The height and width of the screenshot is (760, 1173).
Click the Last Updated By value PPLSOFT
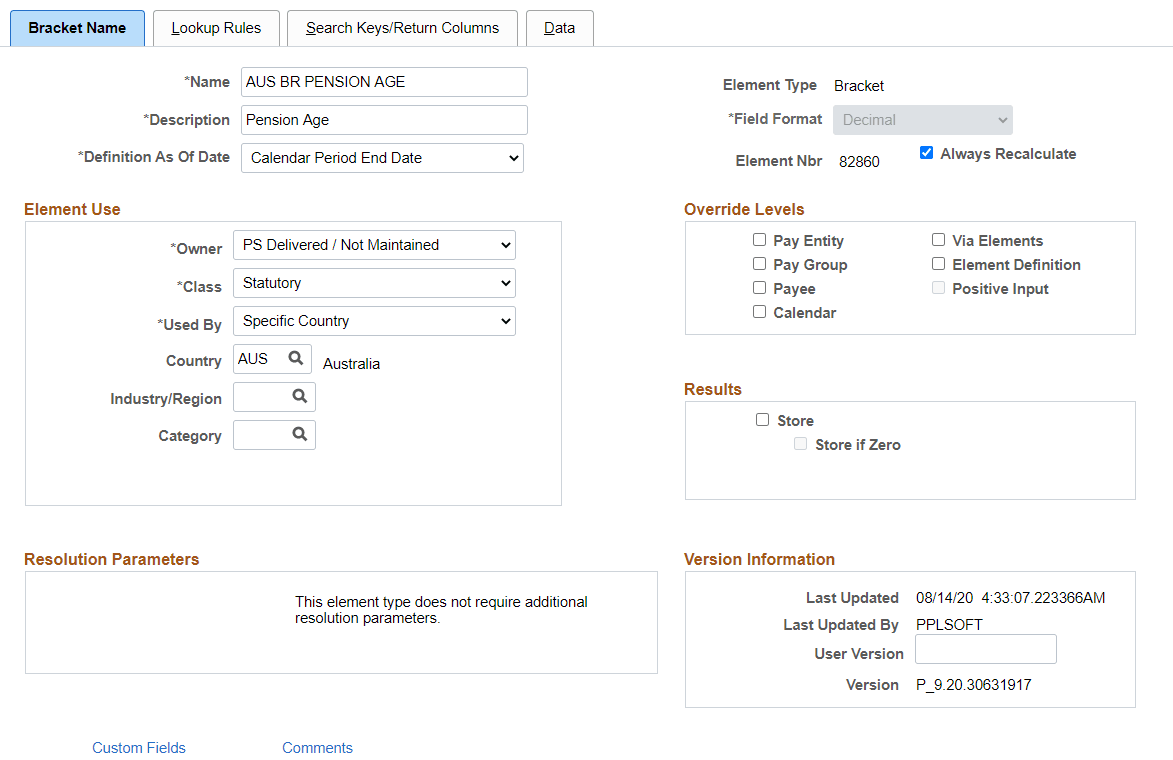tap(949, 625)
